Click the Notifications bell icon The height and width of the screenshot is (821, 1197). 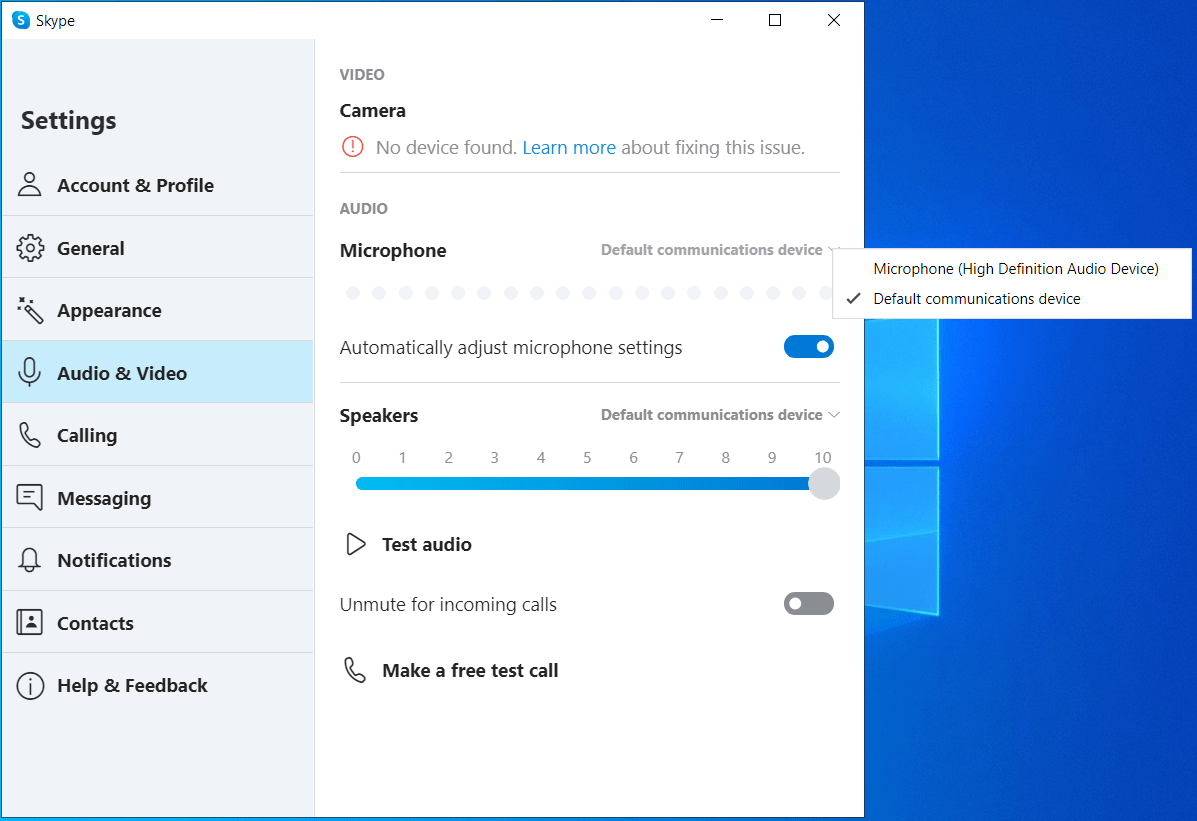30,560
